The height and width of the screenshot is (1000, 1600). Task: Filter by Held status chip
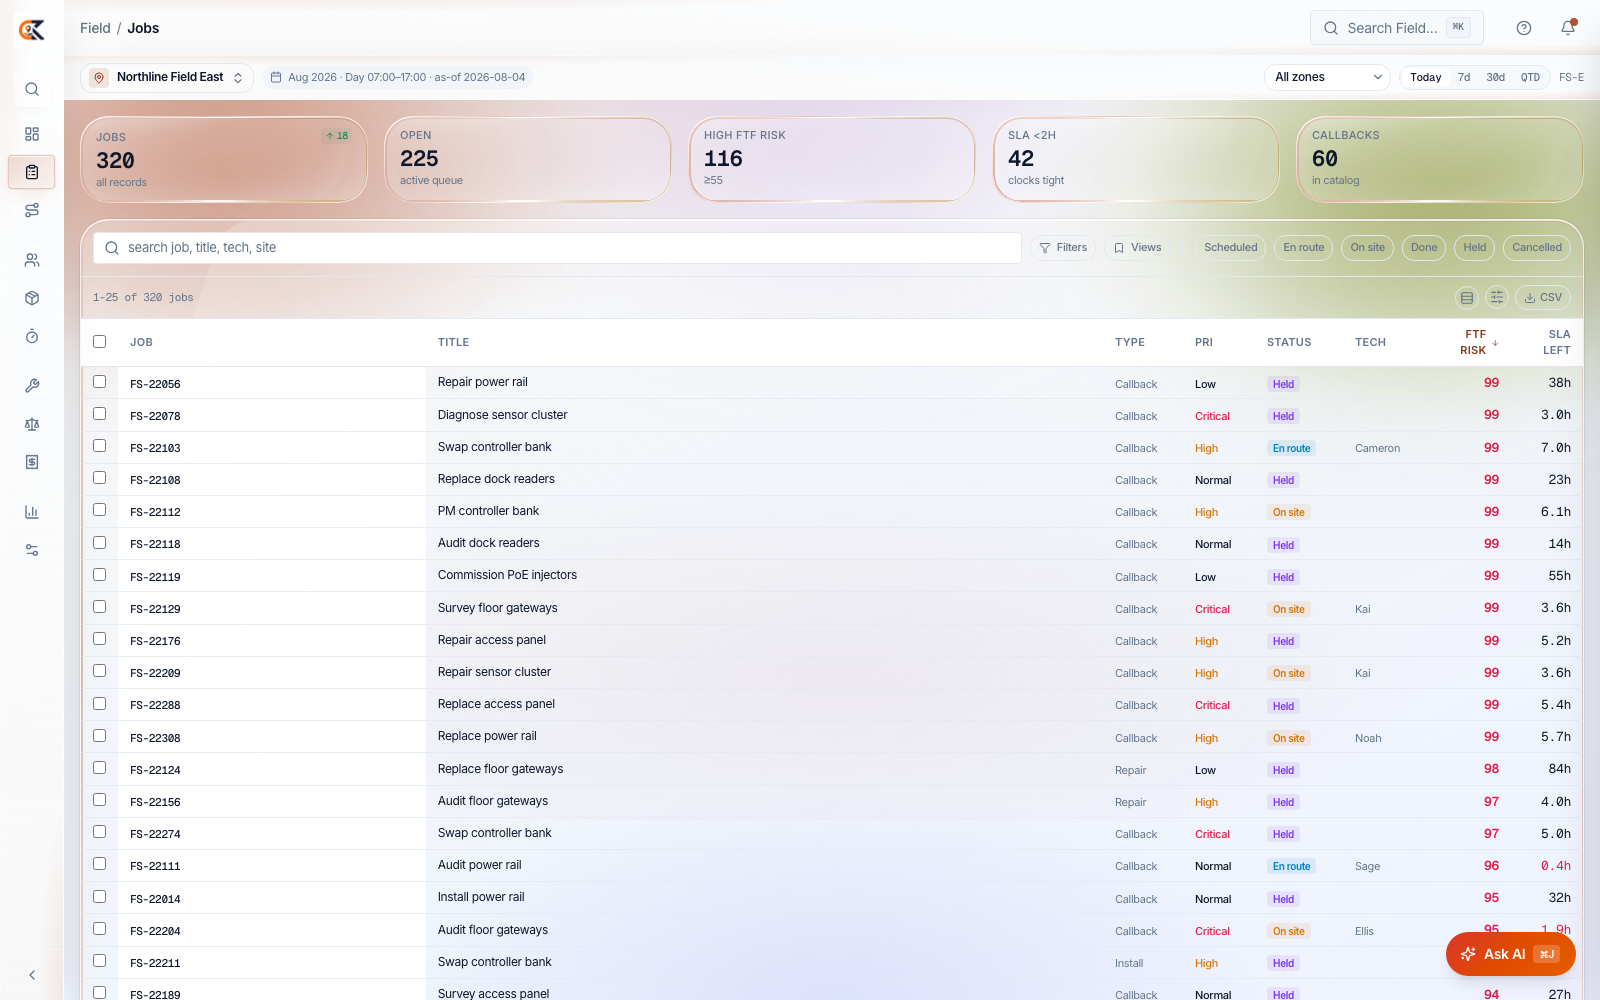pyautogui.click(x=1475, y=248)
